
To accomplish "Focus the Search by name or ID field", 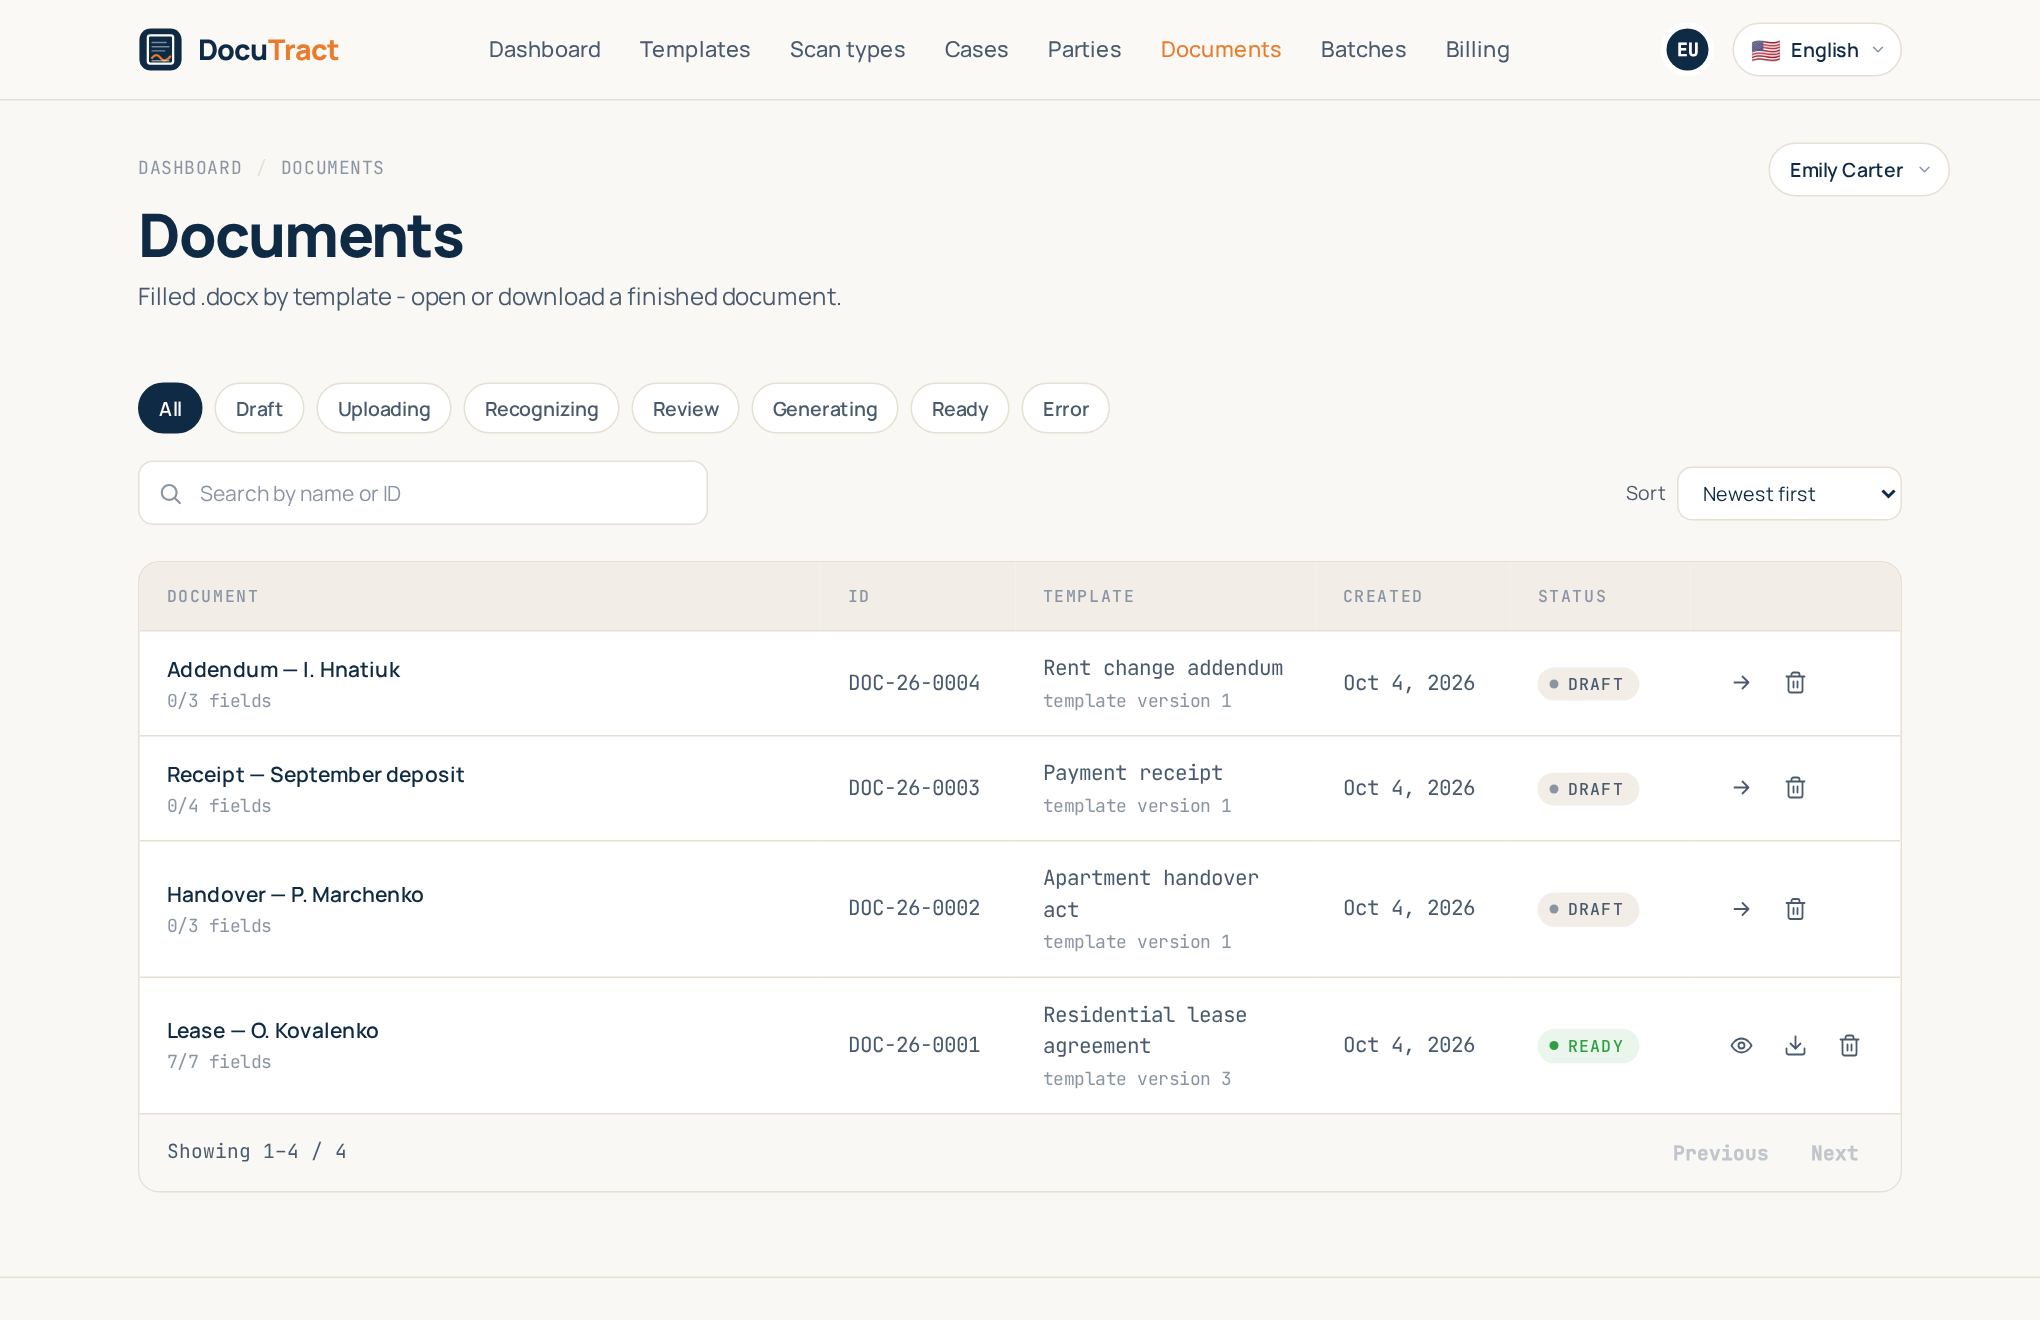I will [423, 493].
